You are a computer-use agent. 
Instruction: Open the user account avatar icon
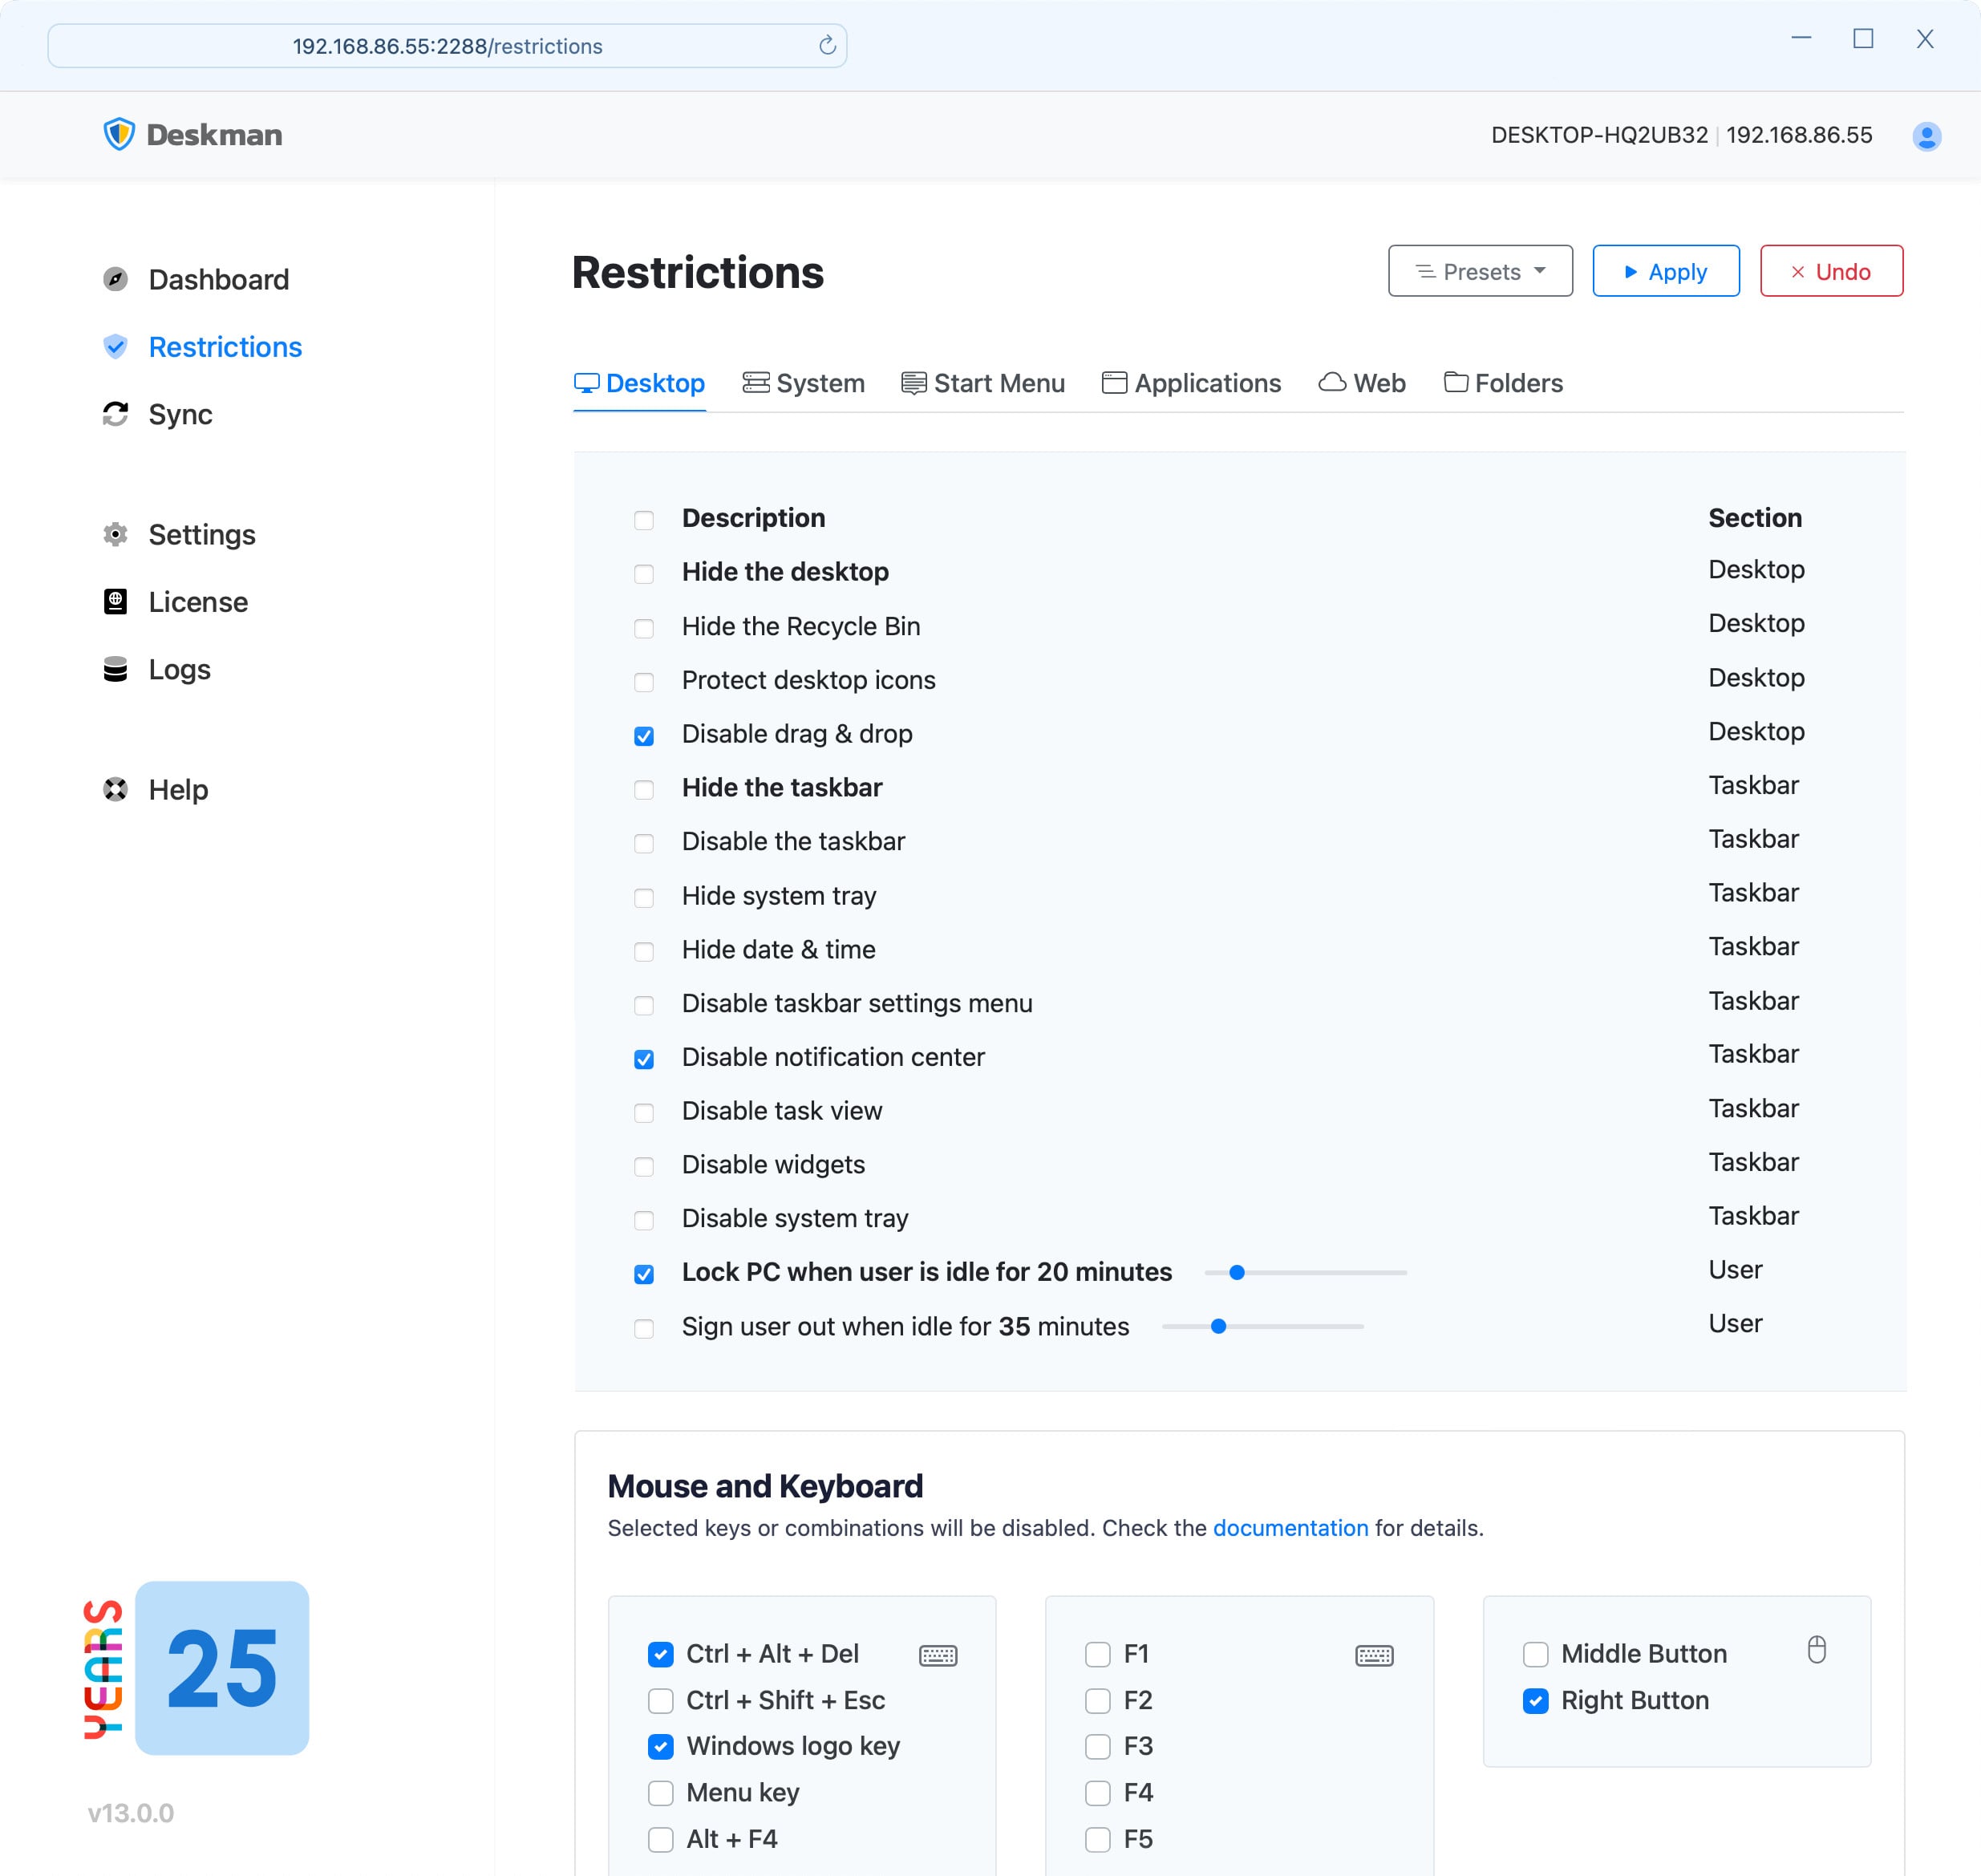(x=1926, y=136)
